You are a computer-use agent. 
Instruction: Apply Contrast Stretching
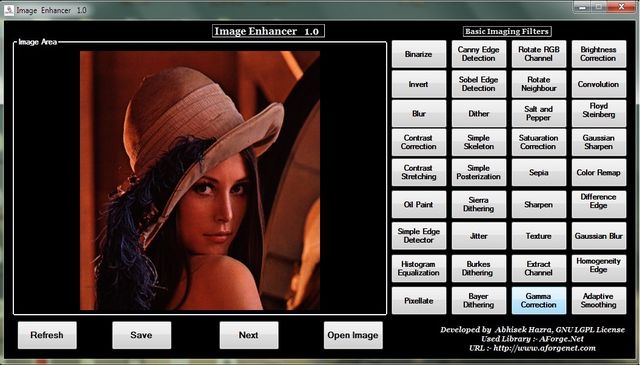point(419,172)
